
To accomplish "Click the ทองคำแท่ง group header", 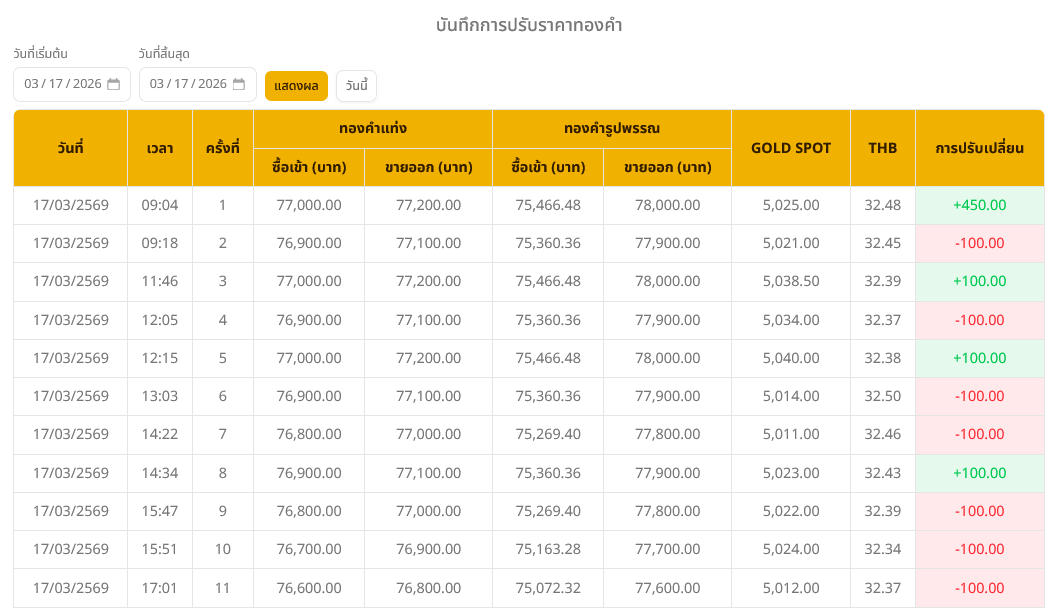I will pos(372,129).
